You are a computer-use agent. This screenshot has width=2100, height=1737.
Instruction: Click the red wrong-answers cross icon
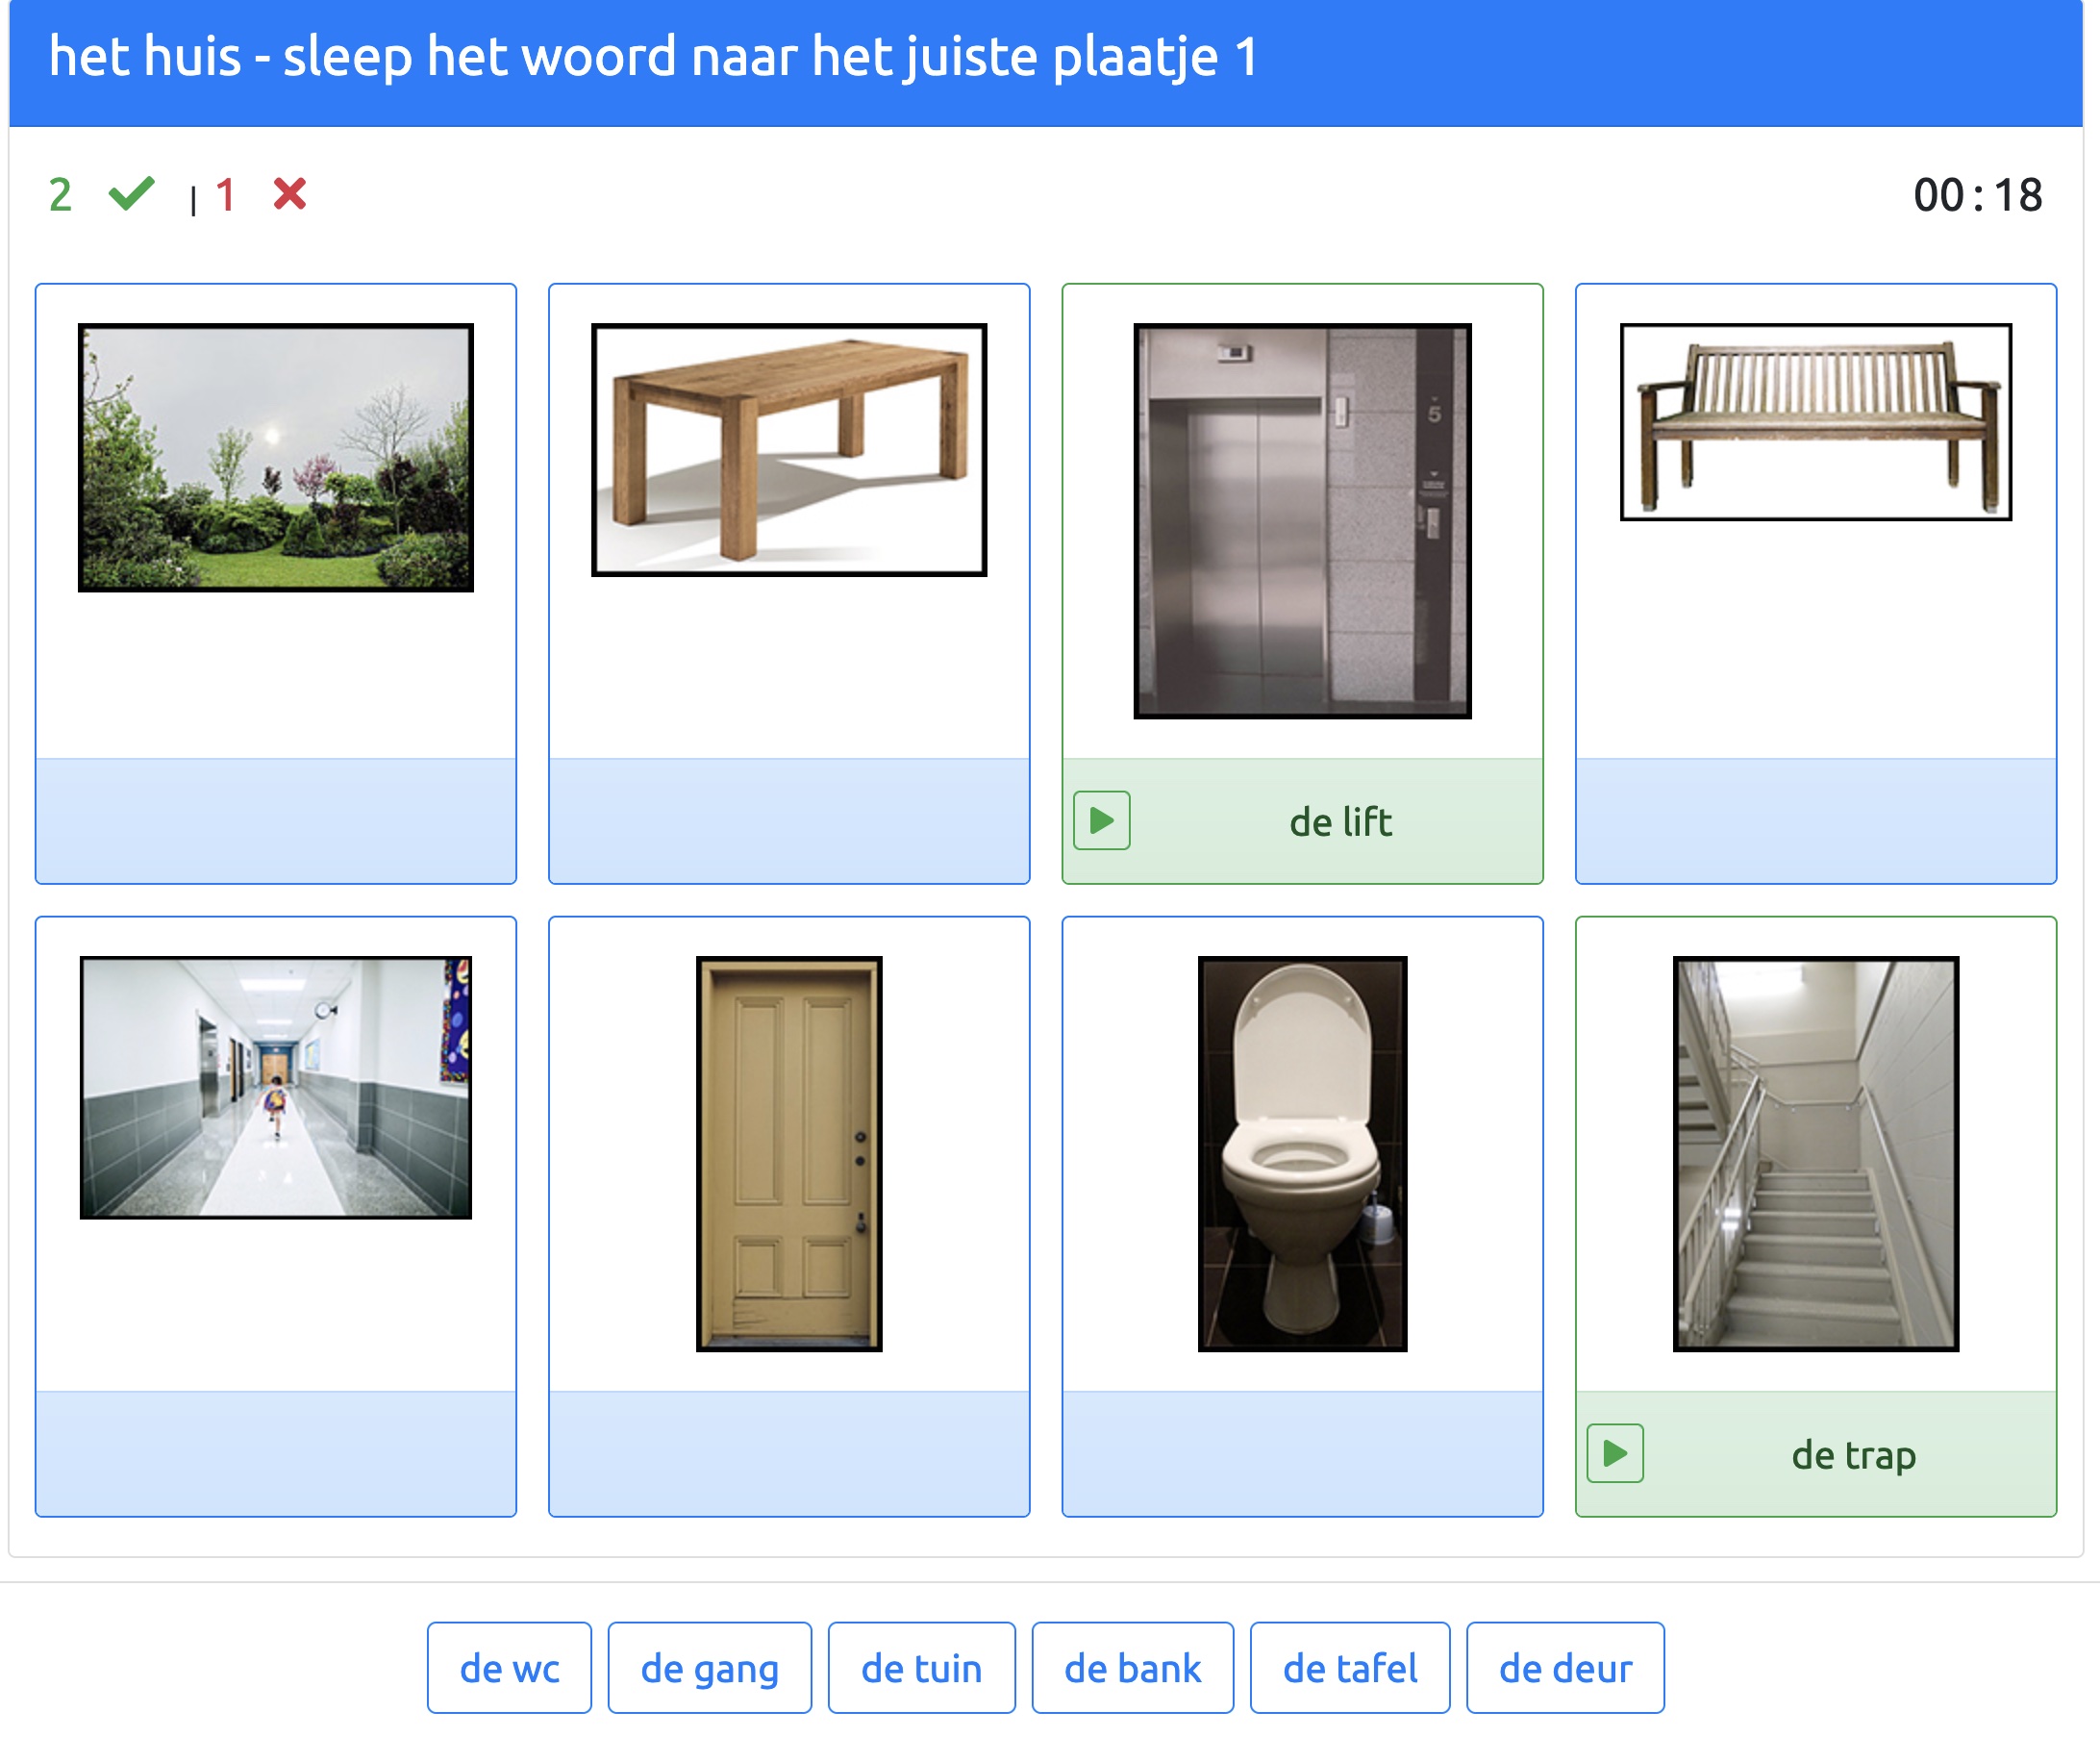pos(290,193)
